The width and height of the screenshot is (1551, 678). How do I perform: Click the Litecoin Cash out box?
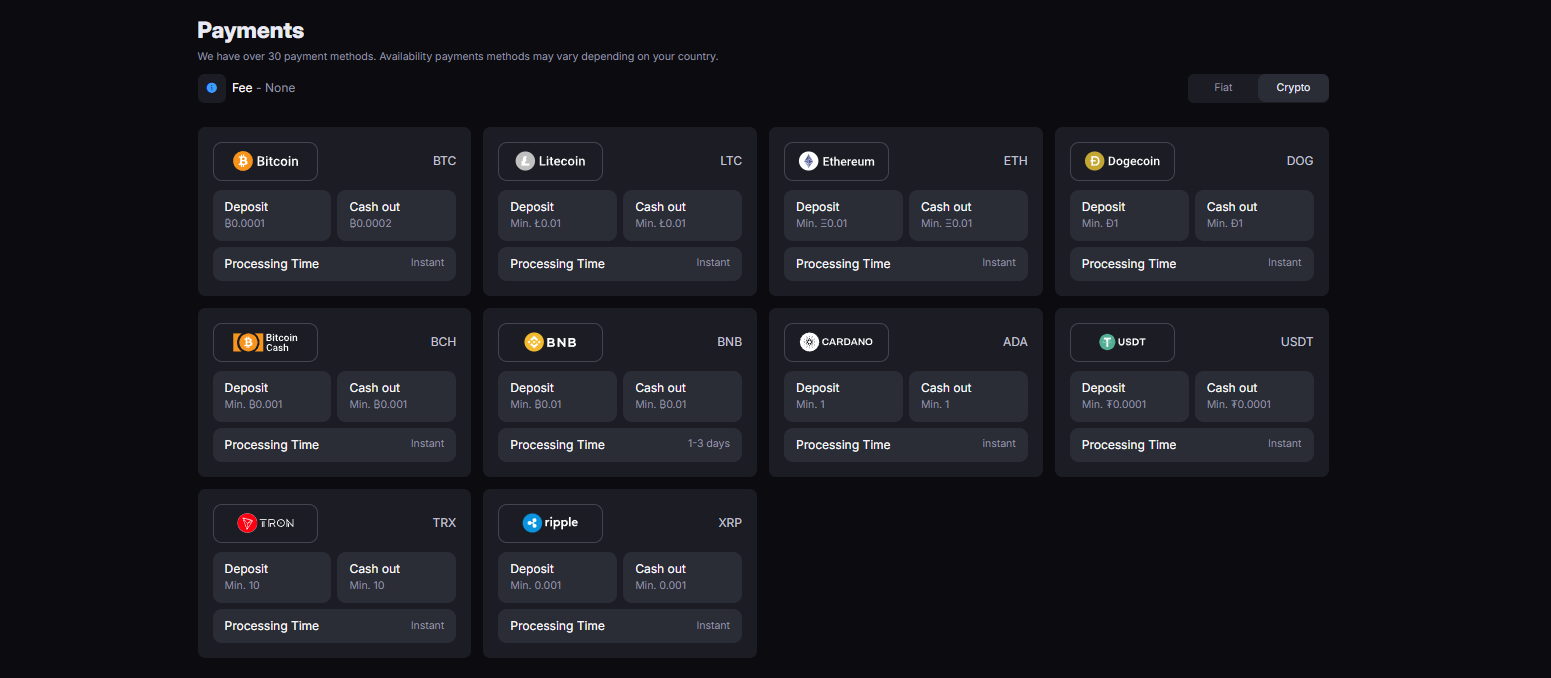pyautogui.click(x=682, y=215)
